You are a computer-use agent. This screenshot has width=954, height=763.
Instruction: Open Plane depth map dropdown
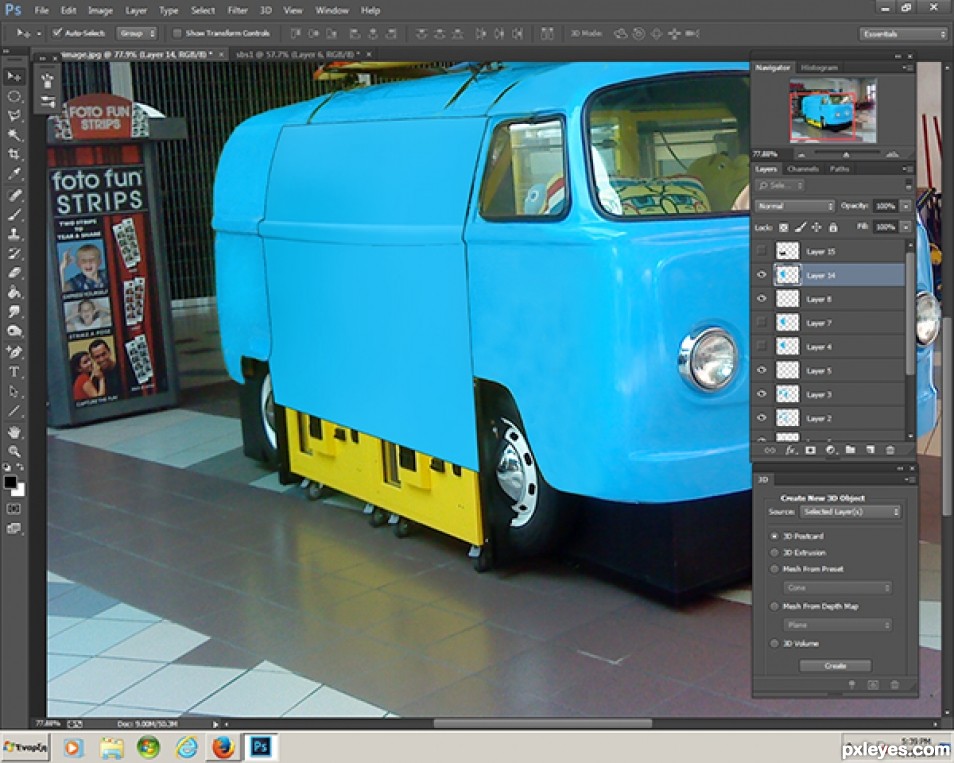pos(837,625)
